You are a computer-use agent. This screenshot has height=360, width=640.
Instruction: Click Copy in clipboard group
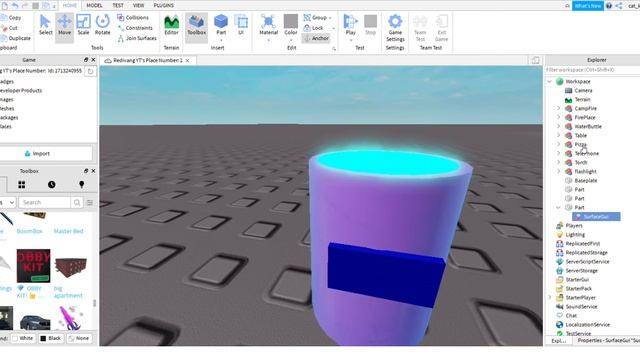(11, 18)
